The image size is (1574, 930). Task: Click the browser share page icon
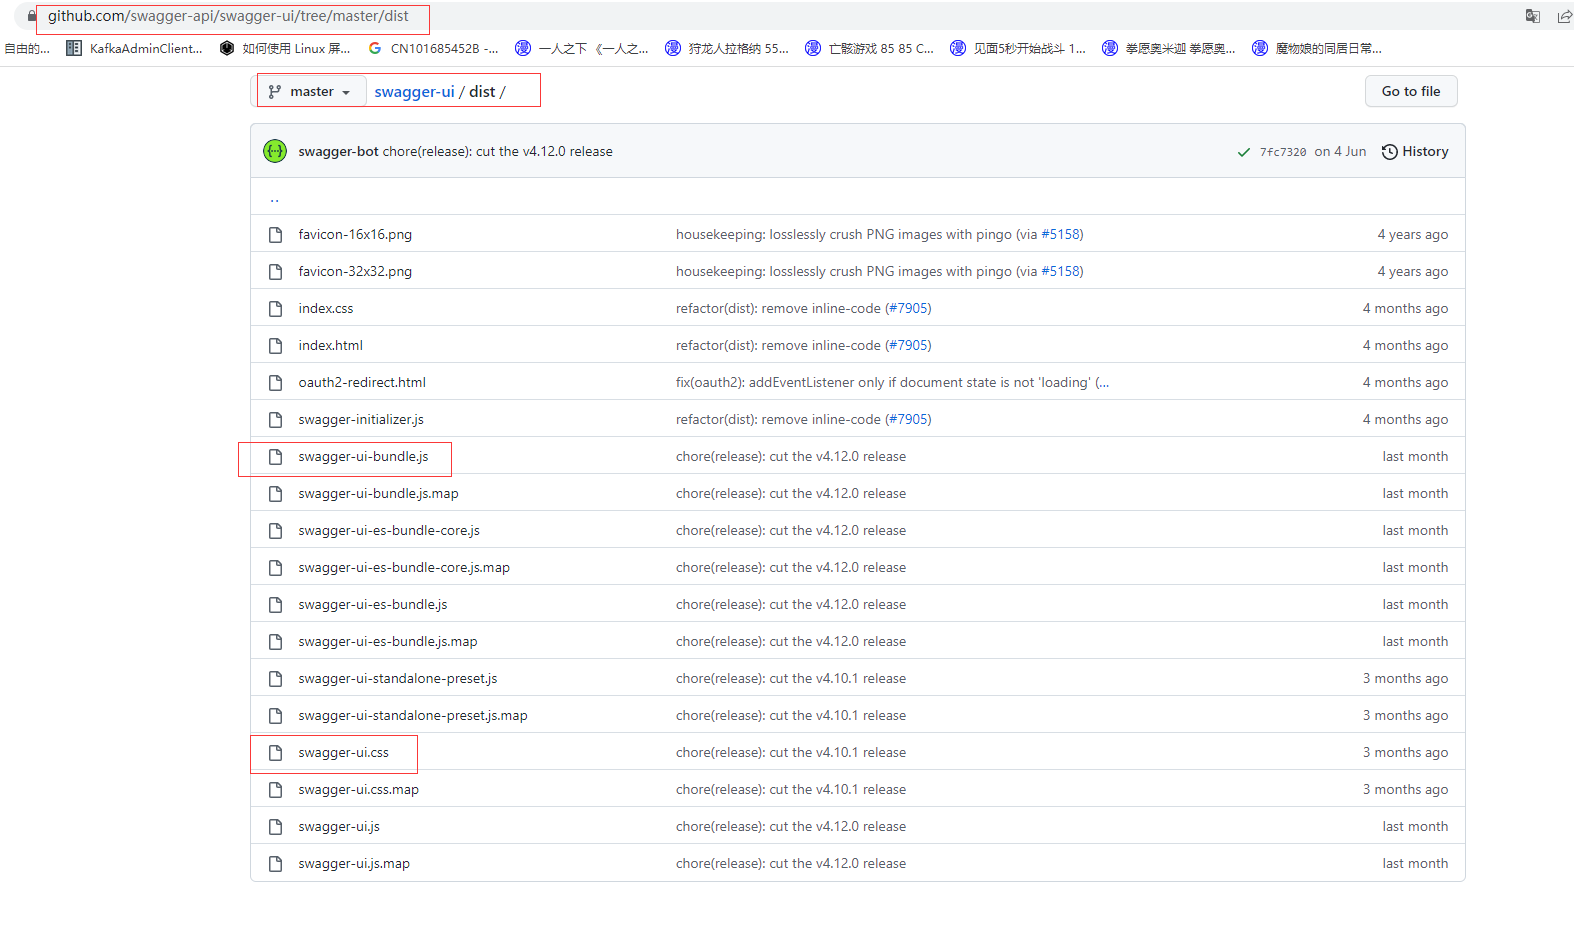(x=1564, y=16)
